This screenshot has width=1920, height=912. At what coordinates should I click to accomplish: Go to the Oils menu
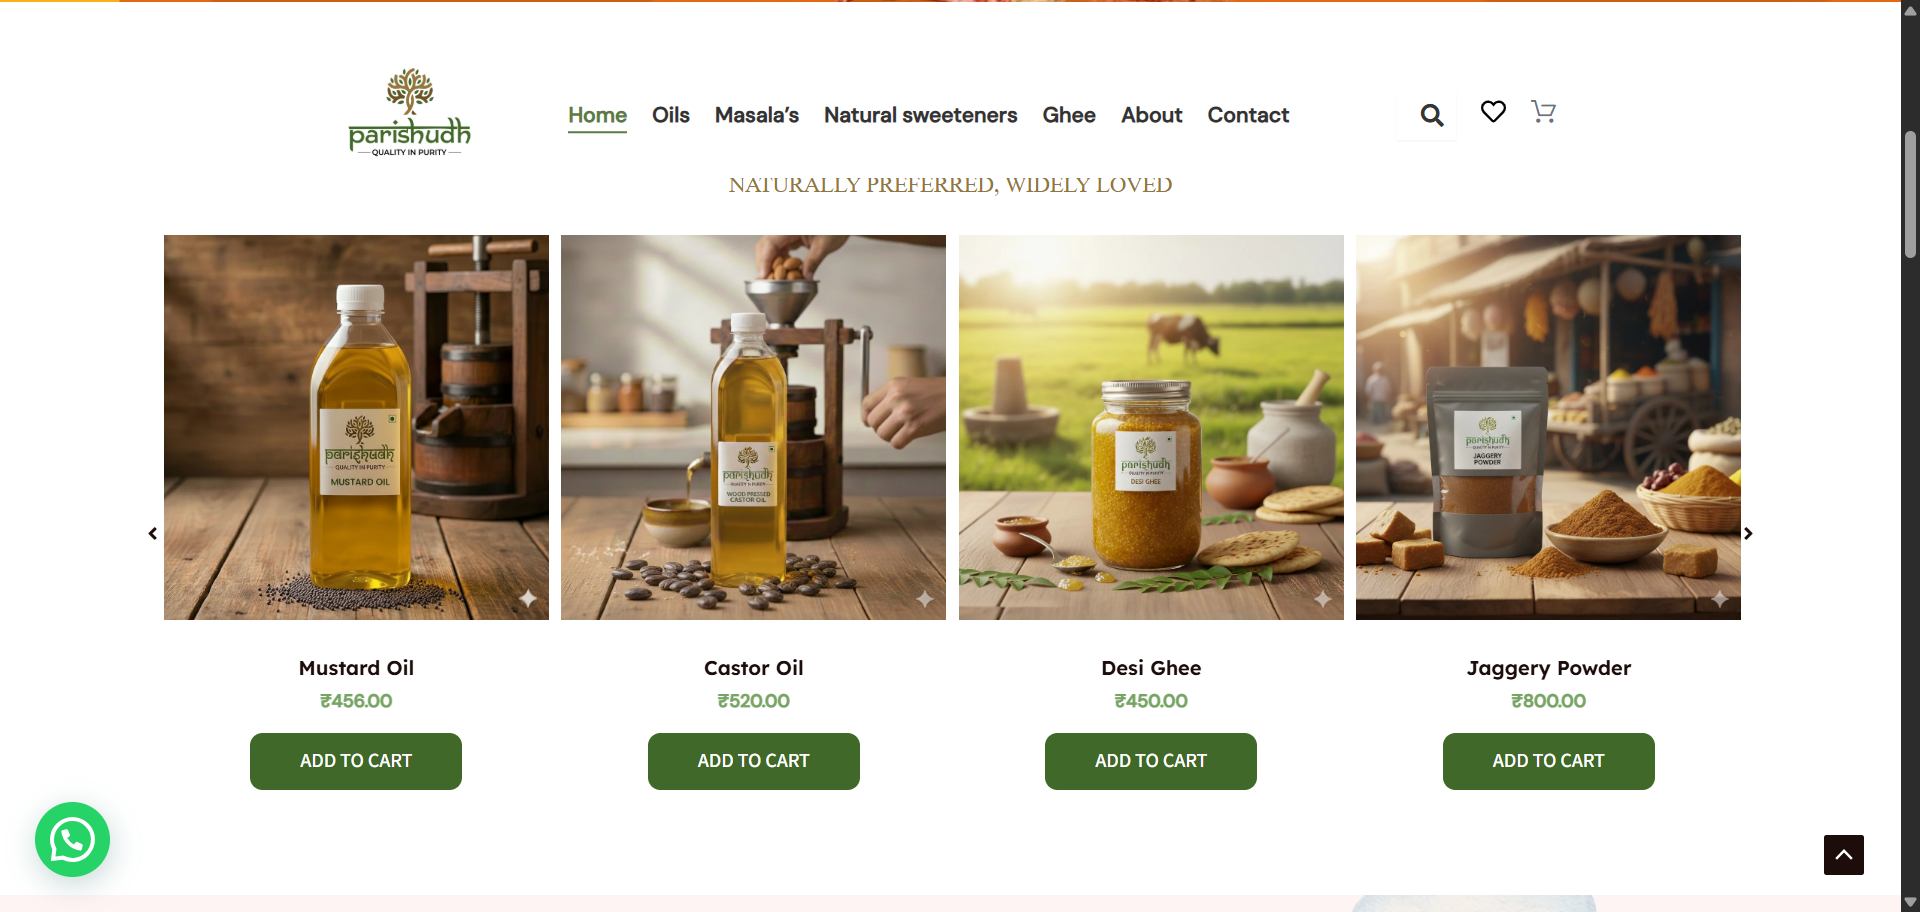point(671,115)
